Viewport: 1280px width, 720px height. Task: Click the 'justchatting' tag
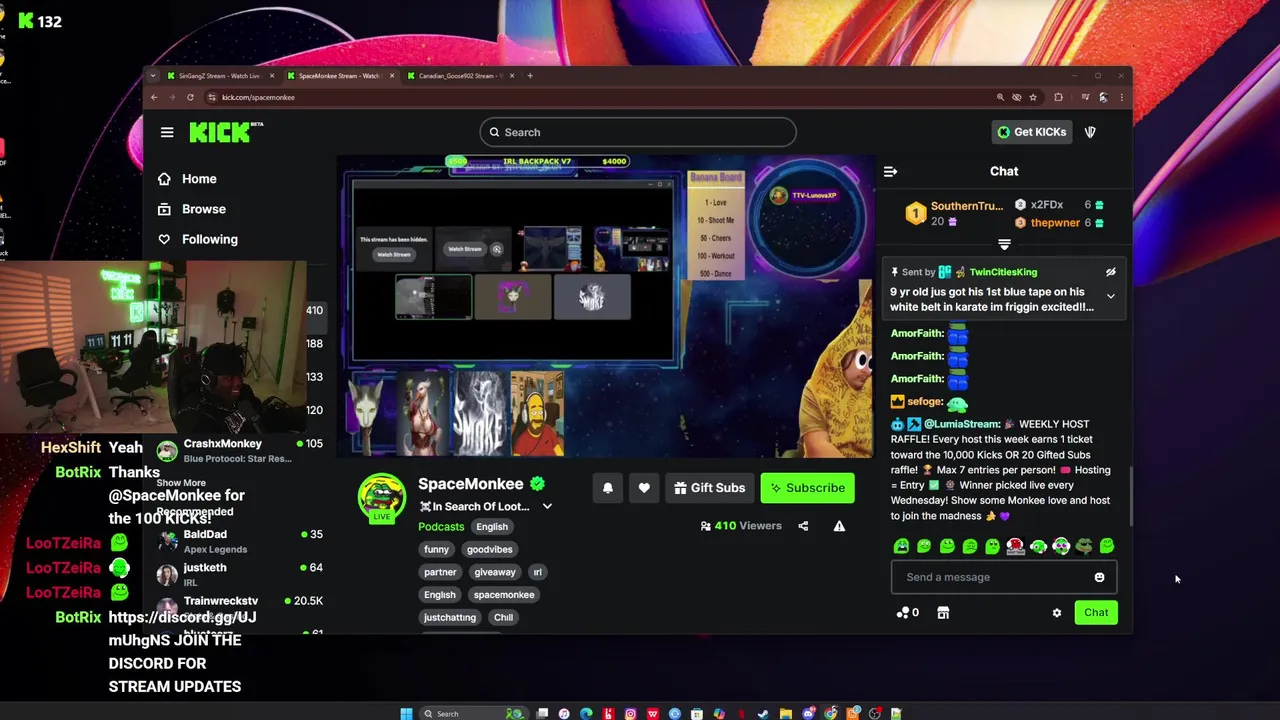pos(450,617)
